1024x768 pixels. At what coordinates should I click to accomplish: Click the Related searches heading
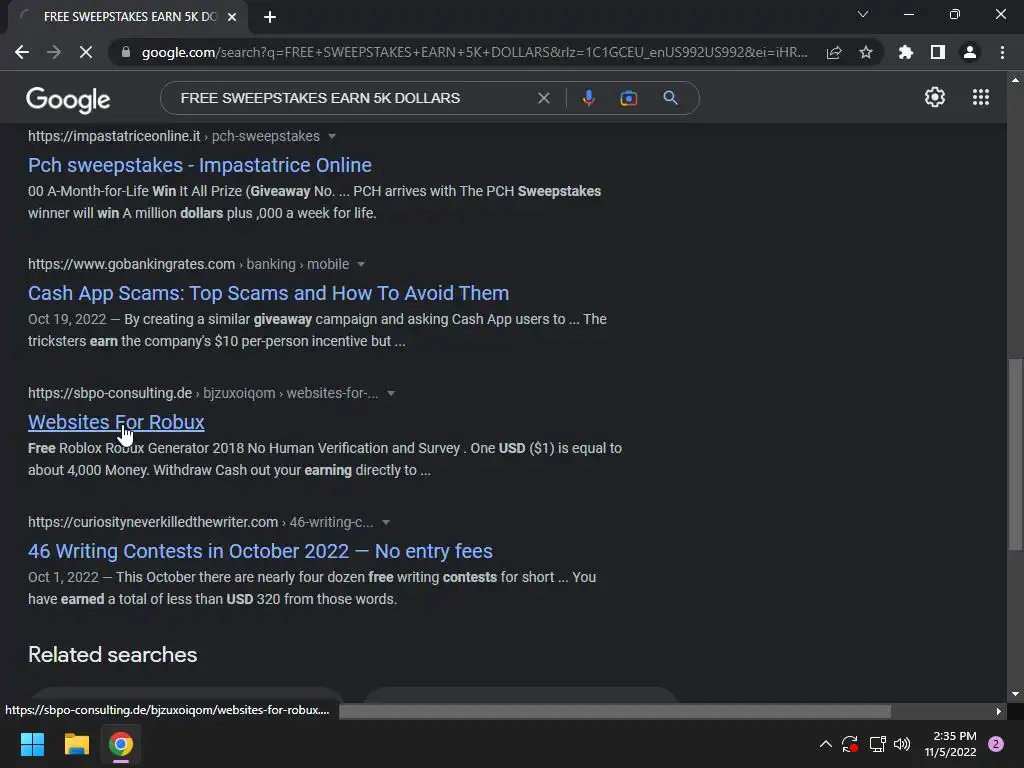112,655
